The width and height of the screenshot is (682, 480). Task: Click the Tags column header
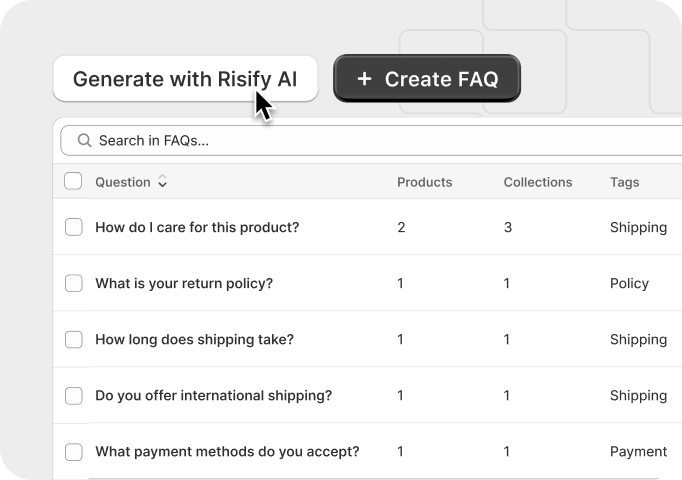click(x=624, y=182)
